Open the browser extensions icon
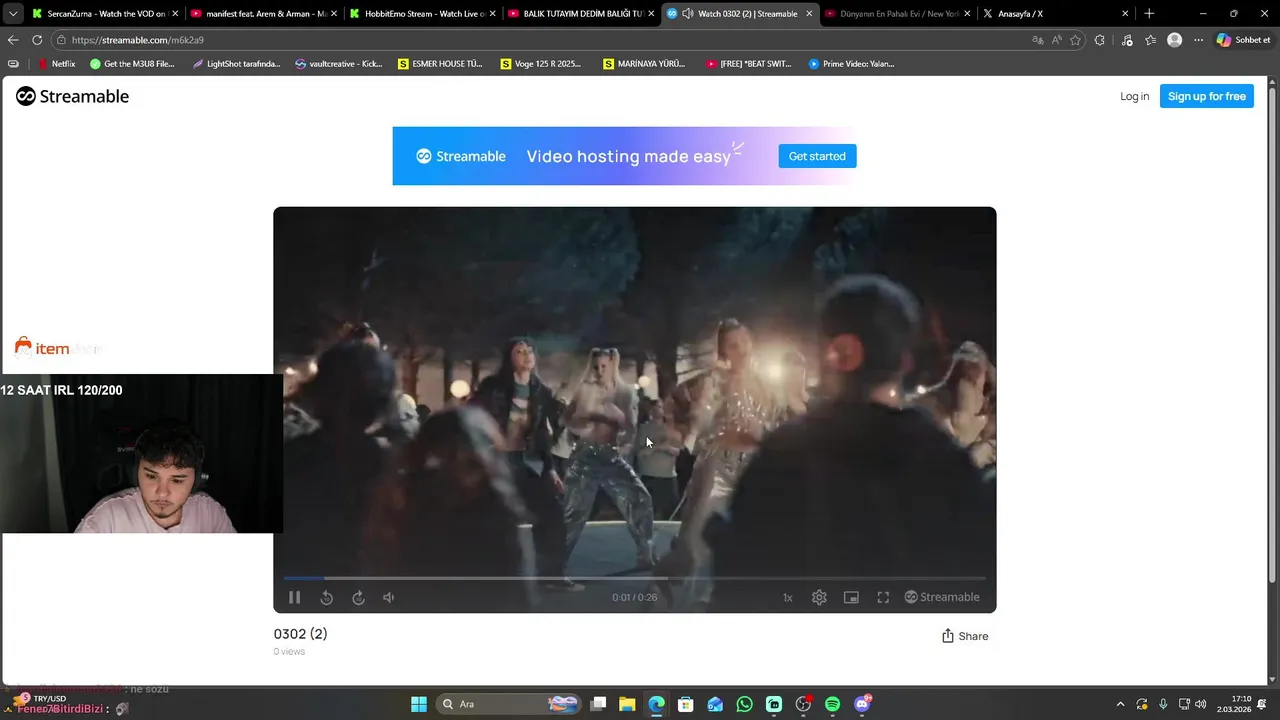1280x720 pixels. click(x=1100, y=40)
